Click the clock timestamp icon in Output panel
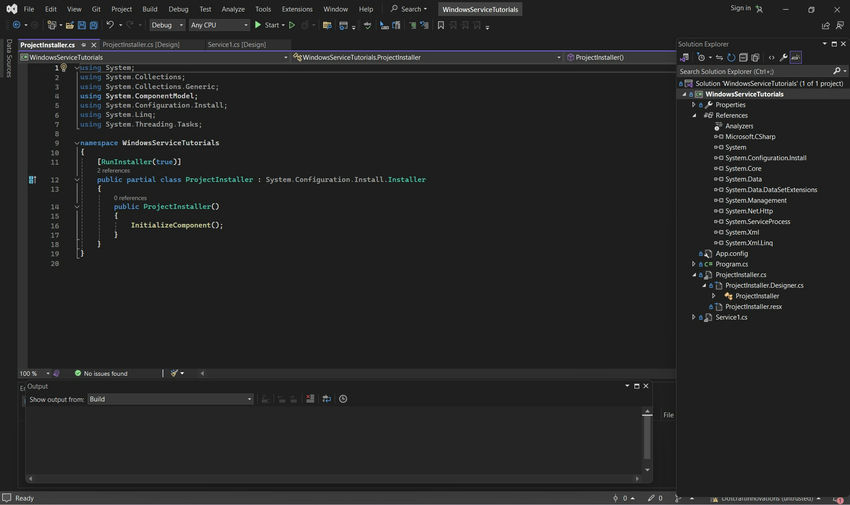This screenshot has width=850, height=505. (x=343, y=399)
